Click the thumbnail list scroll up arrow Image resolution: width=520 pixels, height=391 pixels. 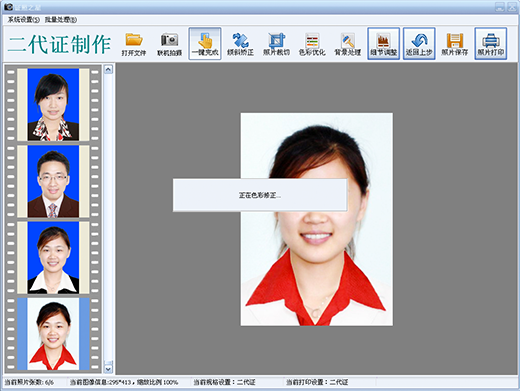tap(108, 69)
